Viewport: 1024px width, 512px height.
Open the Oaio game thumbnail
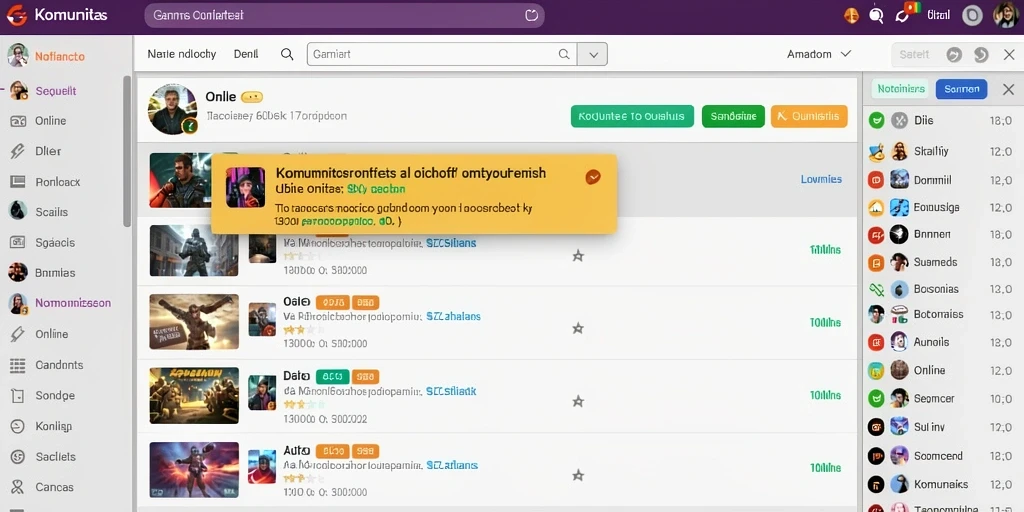coord(194,321)
